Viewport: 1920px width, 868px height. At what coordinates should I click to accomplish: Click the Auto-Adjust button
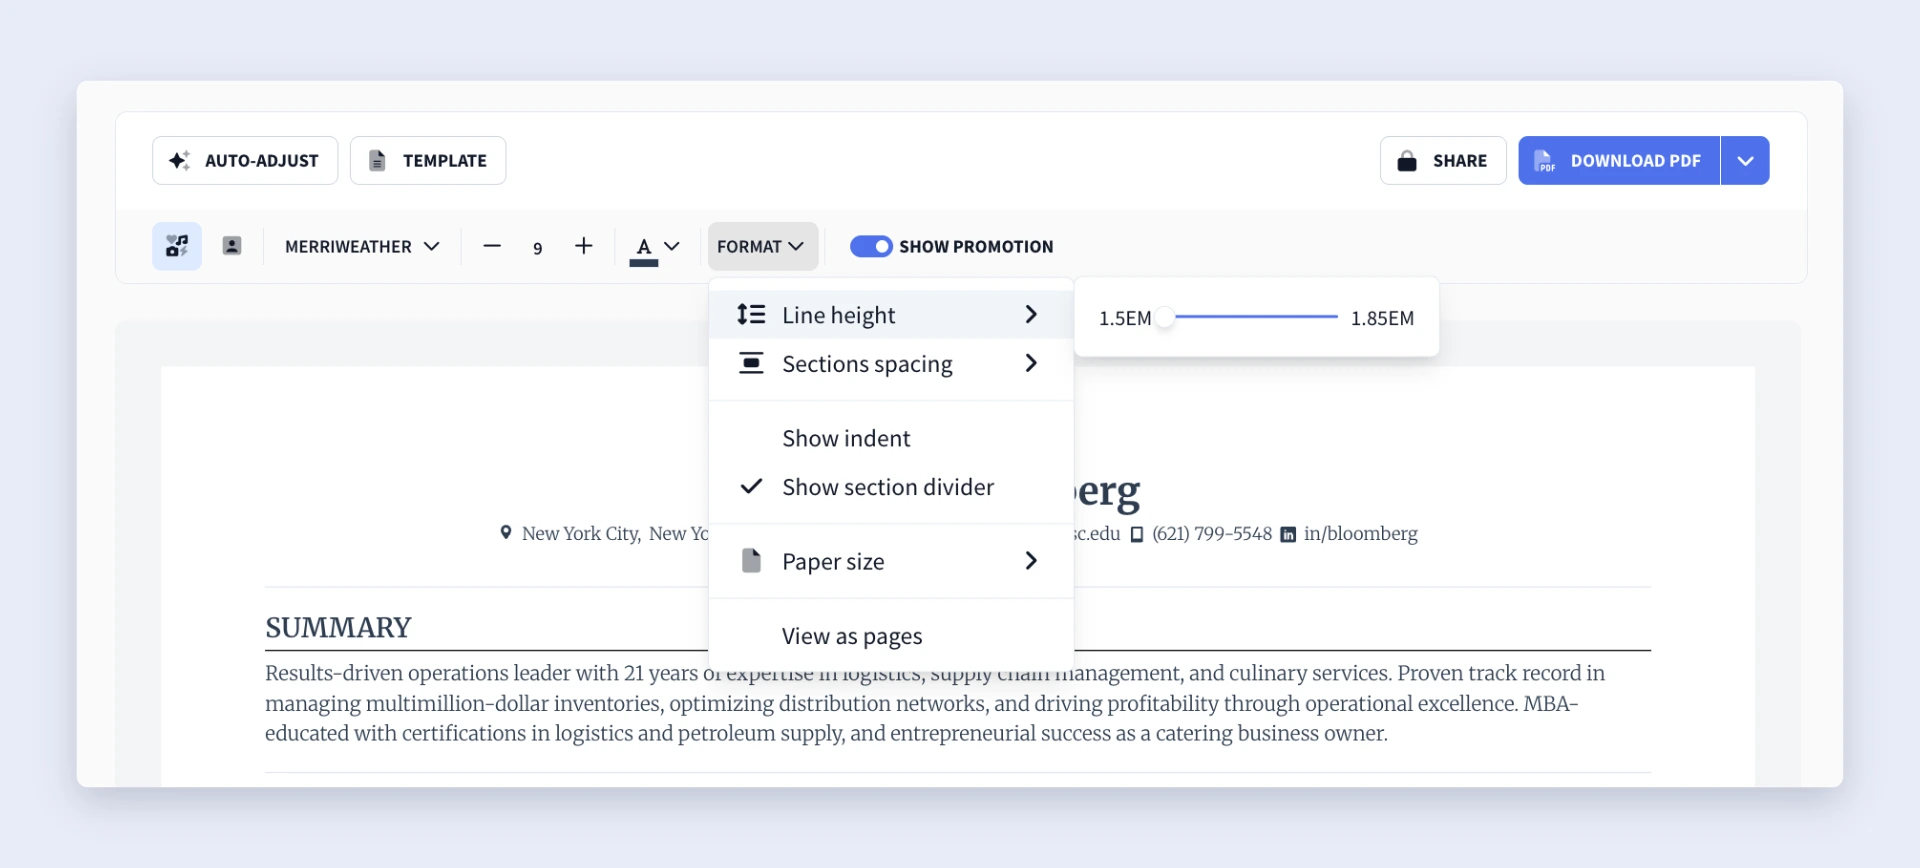[x=245, y=161]
